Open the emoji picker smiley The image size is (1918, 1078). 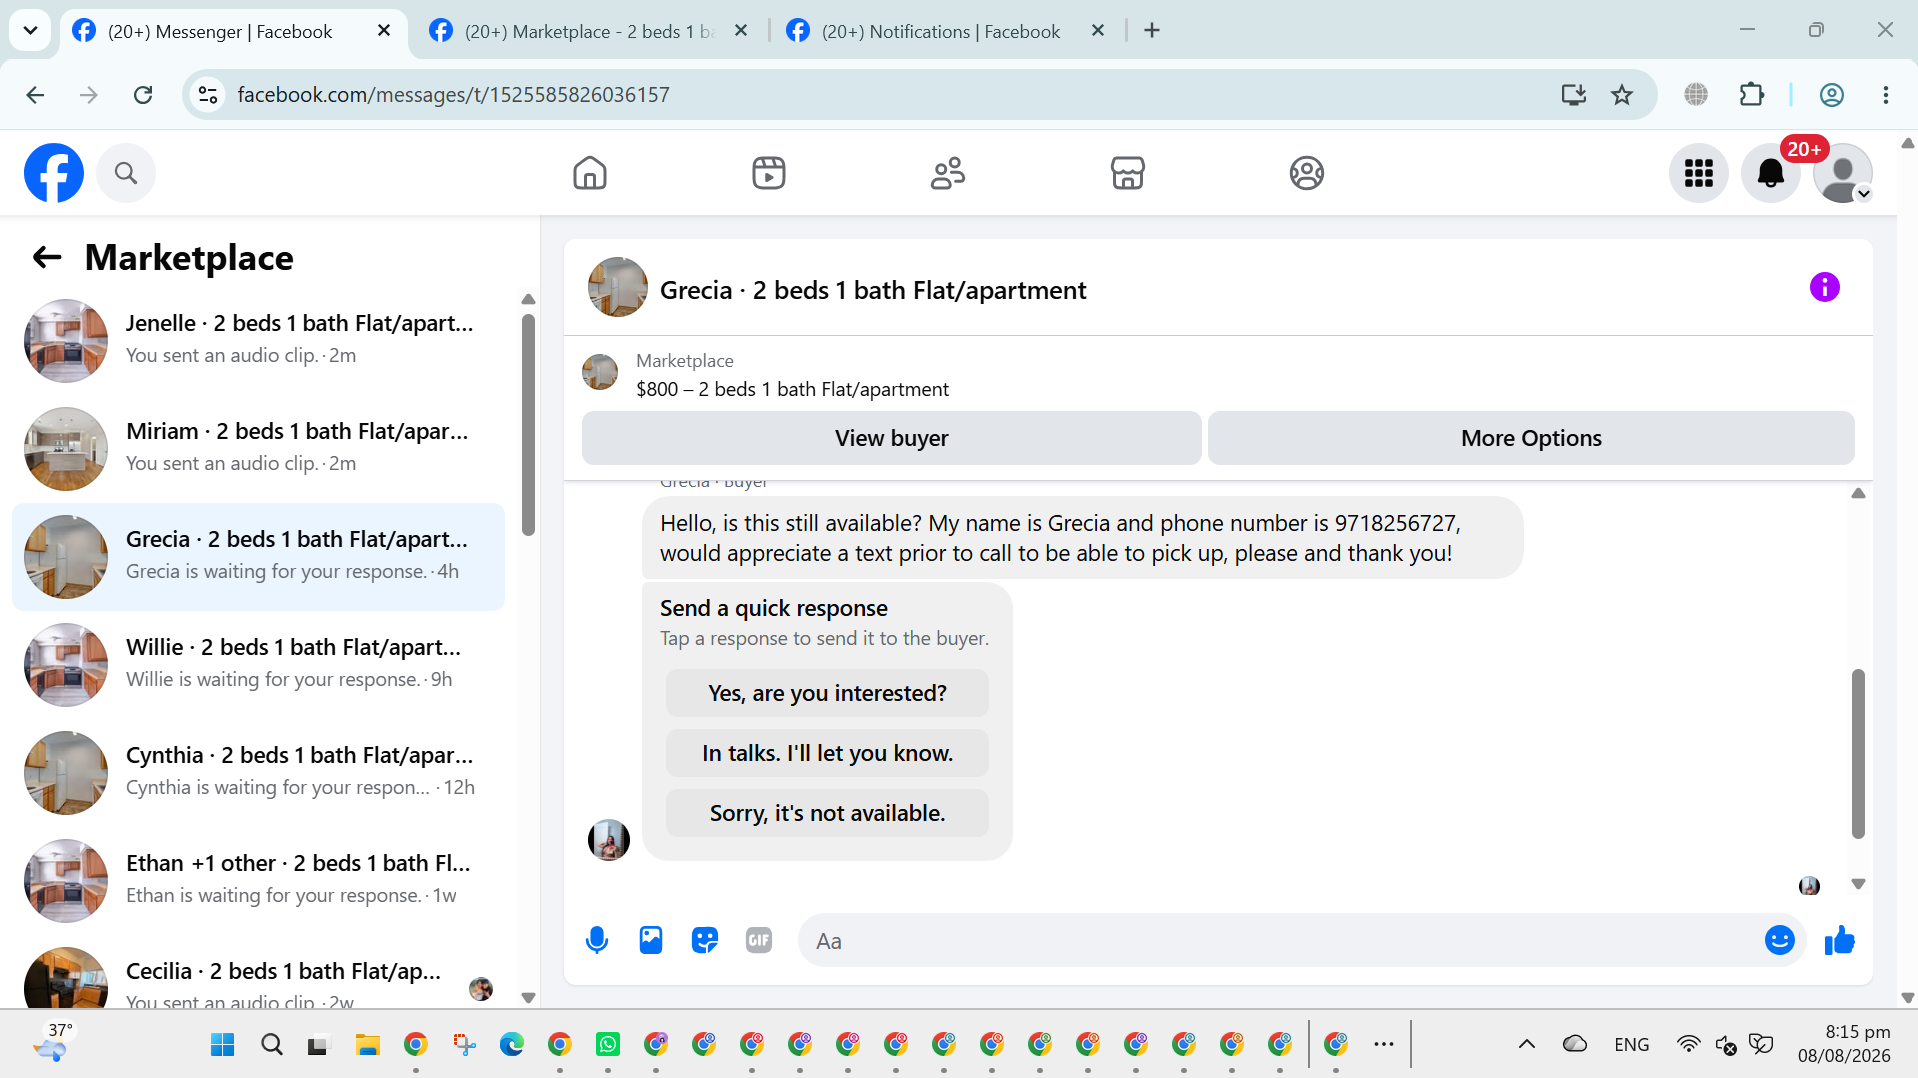pyautogui.click(x=1780, y=941)
